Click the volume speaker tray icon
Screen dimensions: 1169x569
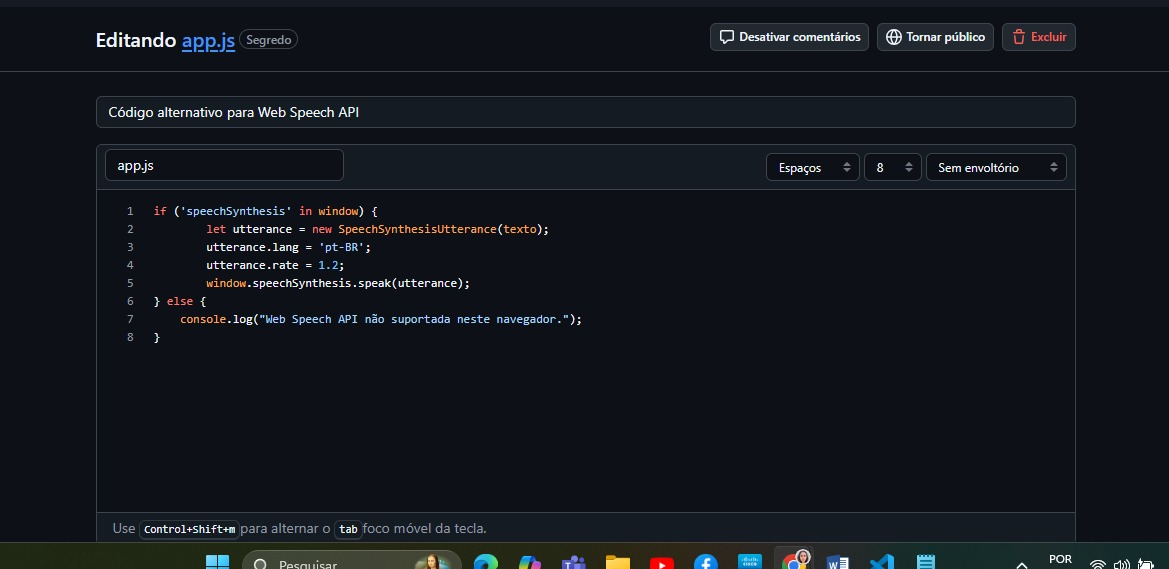[x=1121, y=565]
